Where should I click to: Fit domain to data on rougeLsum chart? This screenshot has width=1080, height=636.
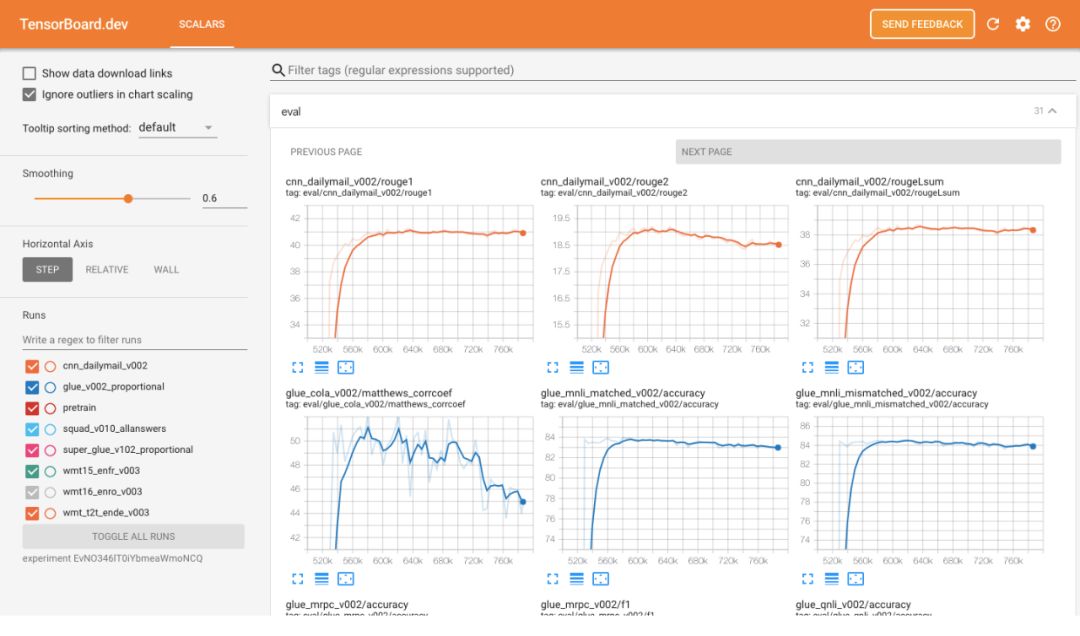pyautogui.click(x=855, y=368)
